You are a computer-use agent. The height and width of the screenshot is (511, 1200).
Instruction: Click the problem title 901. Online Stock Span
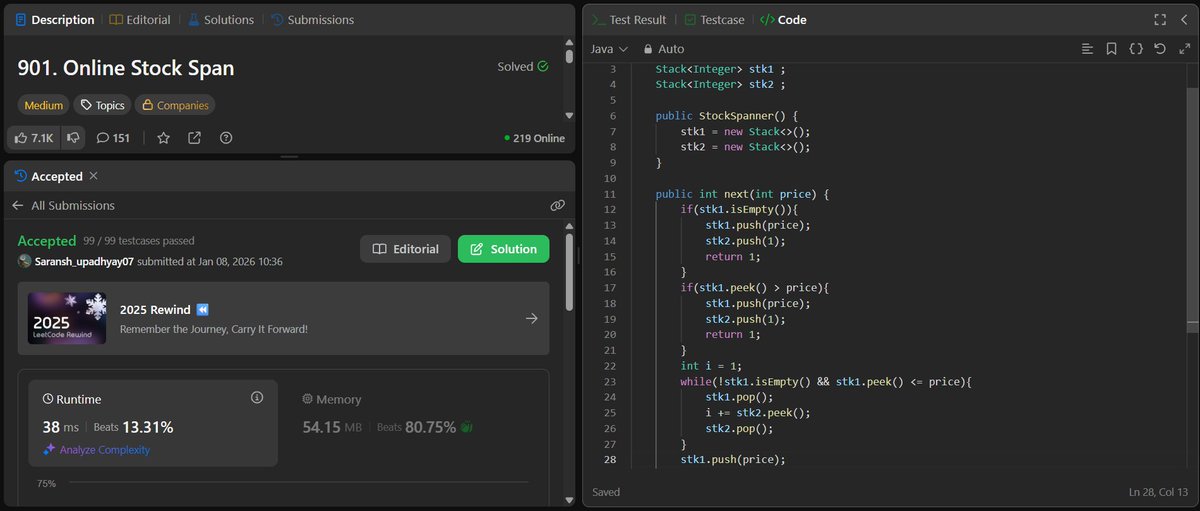tap(126, 69)
